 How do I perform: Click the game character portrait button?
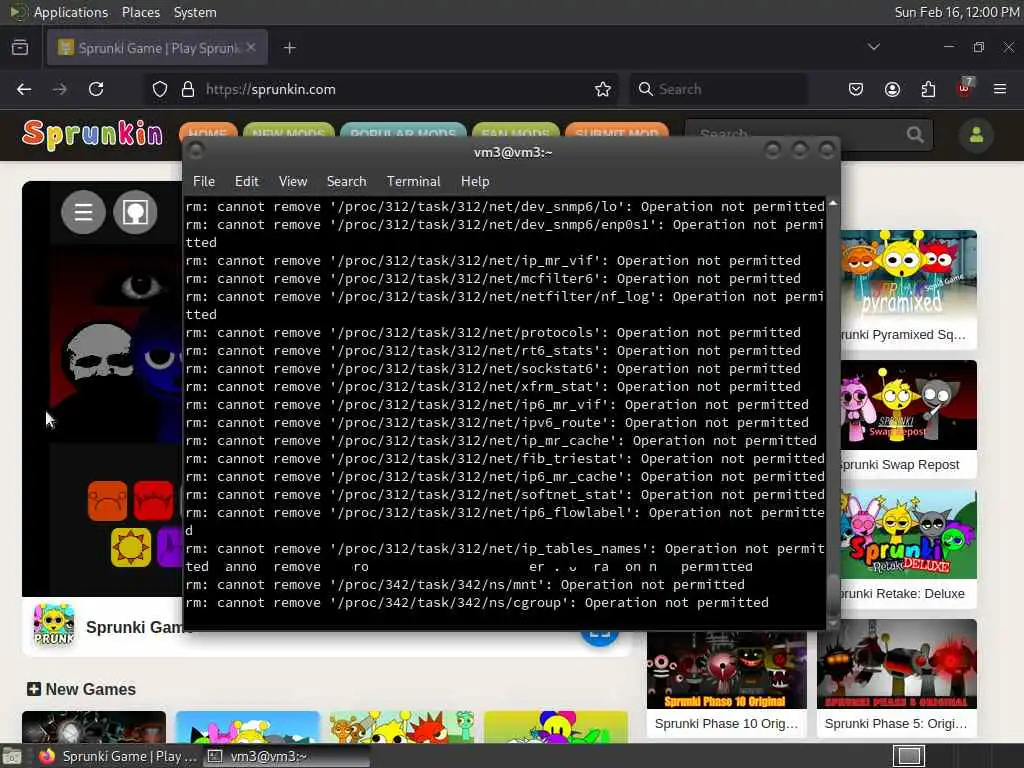point(135,212)
